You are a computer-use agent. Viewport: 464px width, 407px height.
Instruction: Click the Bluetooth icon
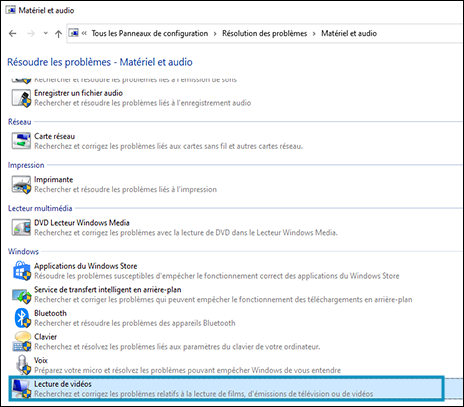22,318
